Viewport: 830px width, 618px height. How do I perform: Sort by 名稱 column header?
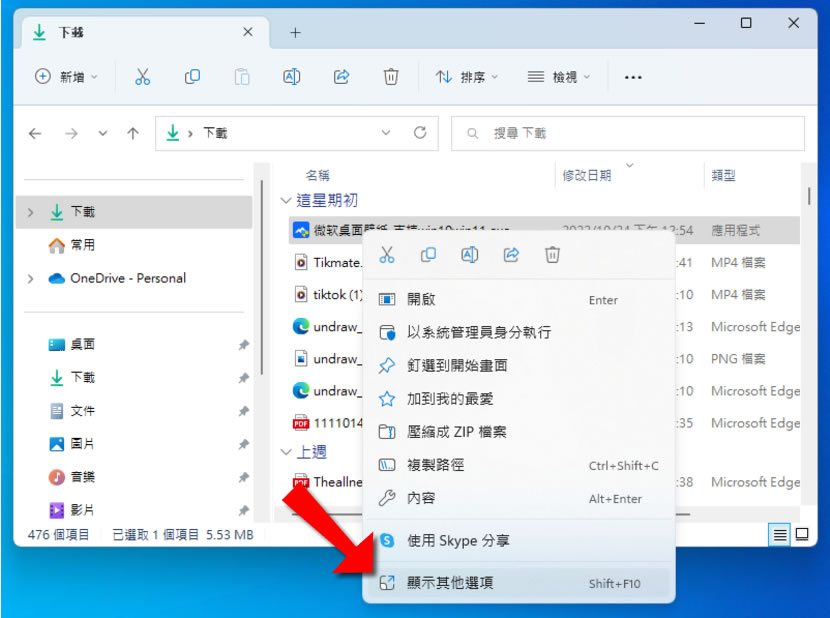[x=318, y=175]
